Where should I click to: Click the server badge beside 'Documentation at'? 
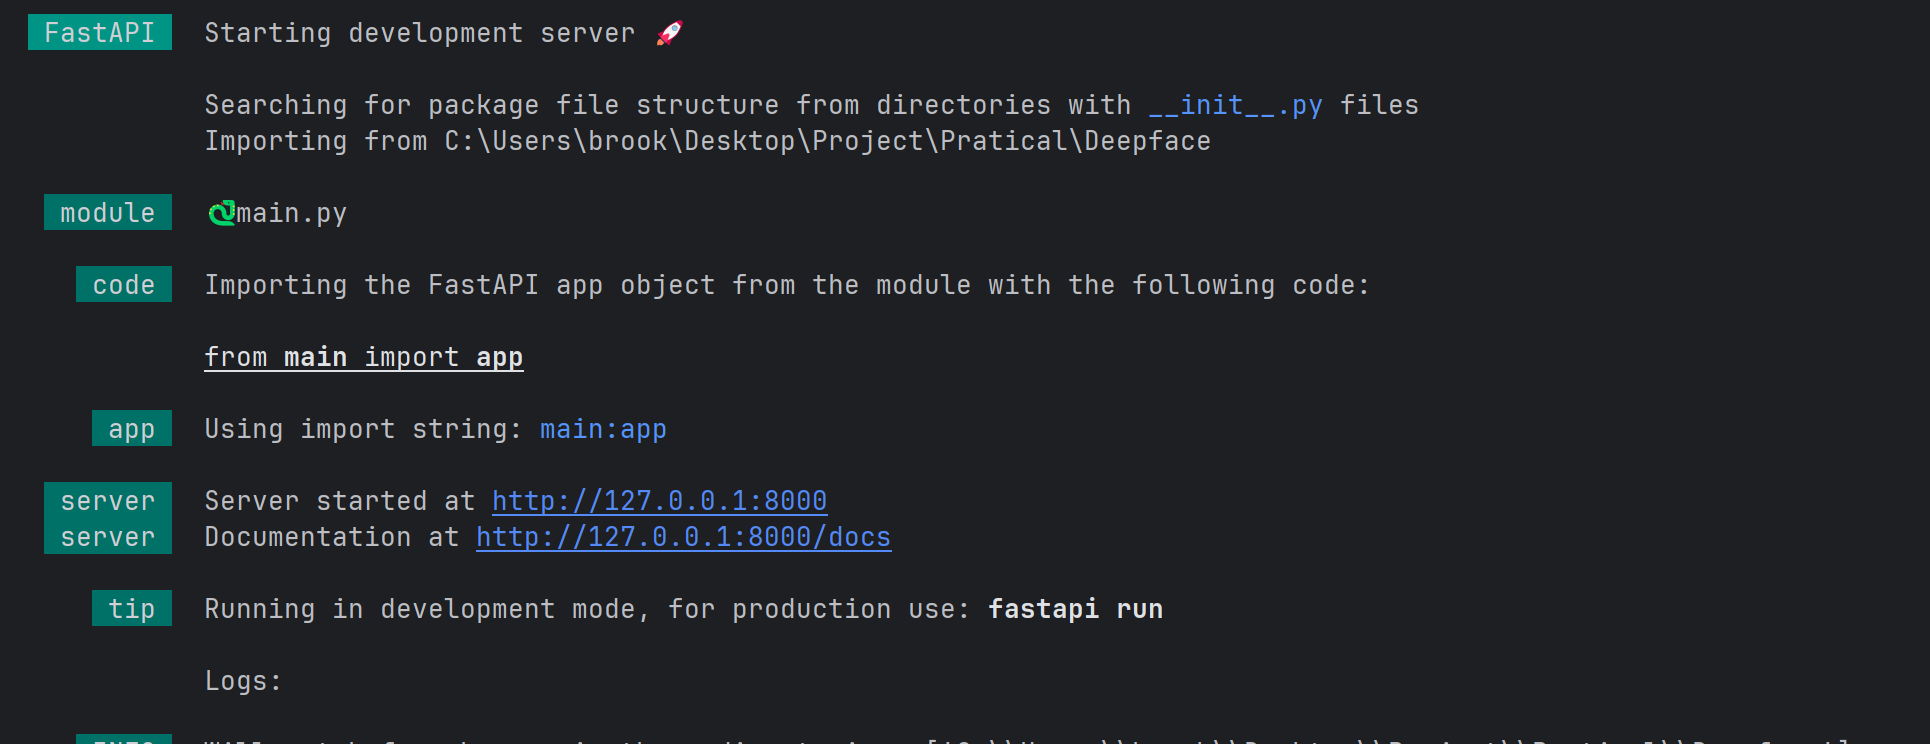point(108,537)
